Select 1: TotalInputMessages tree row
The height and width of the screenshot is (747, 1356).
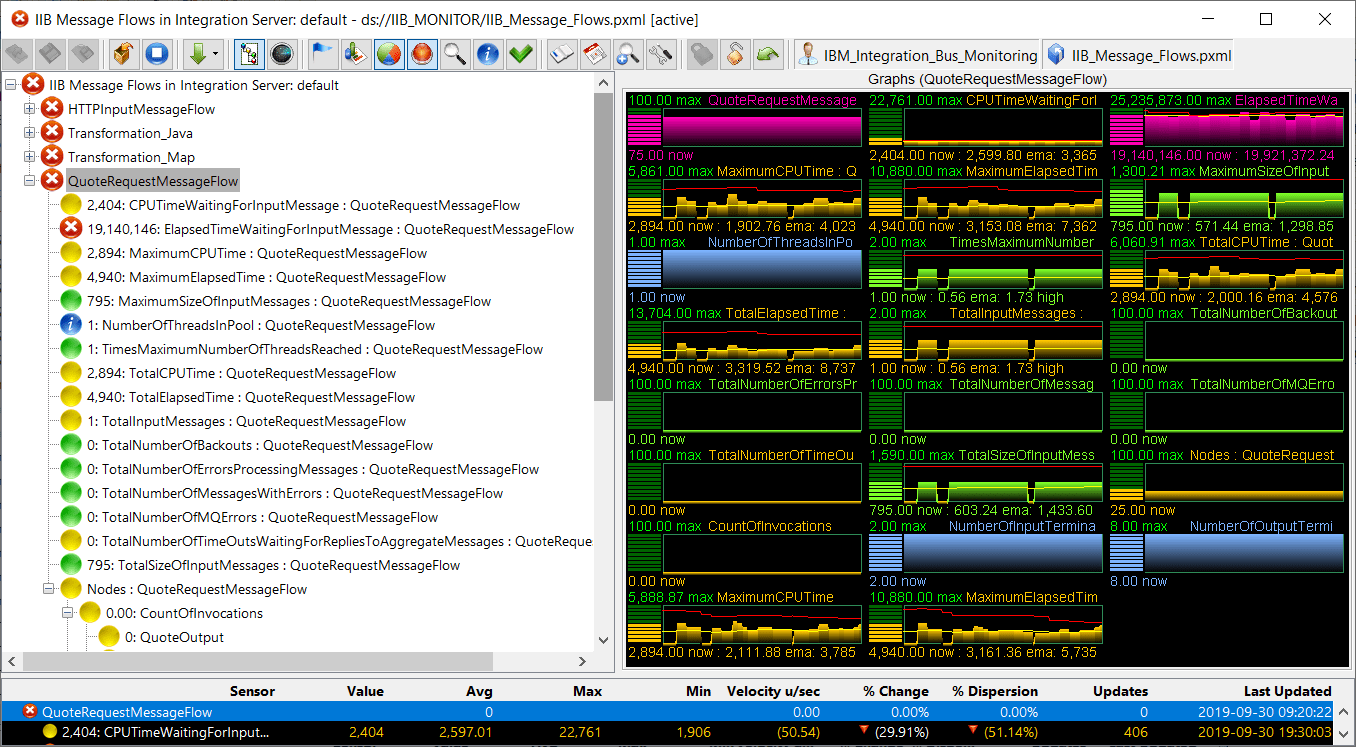[246, 421]
